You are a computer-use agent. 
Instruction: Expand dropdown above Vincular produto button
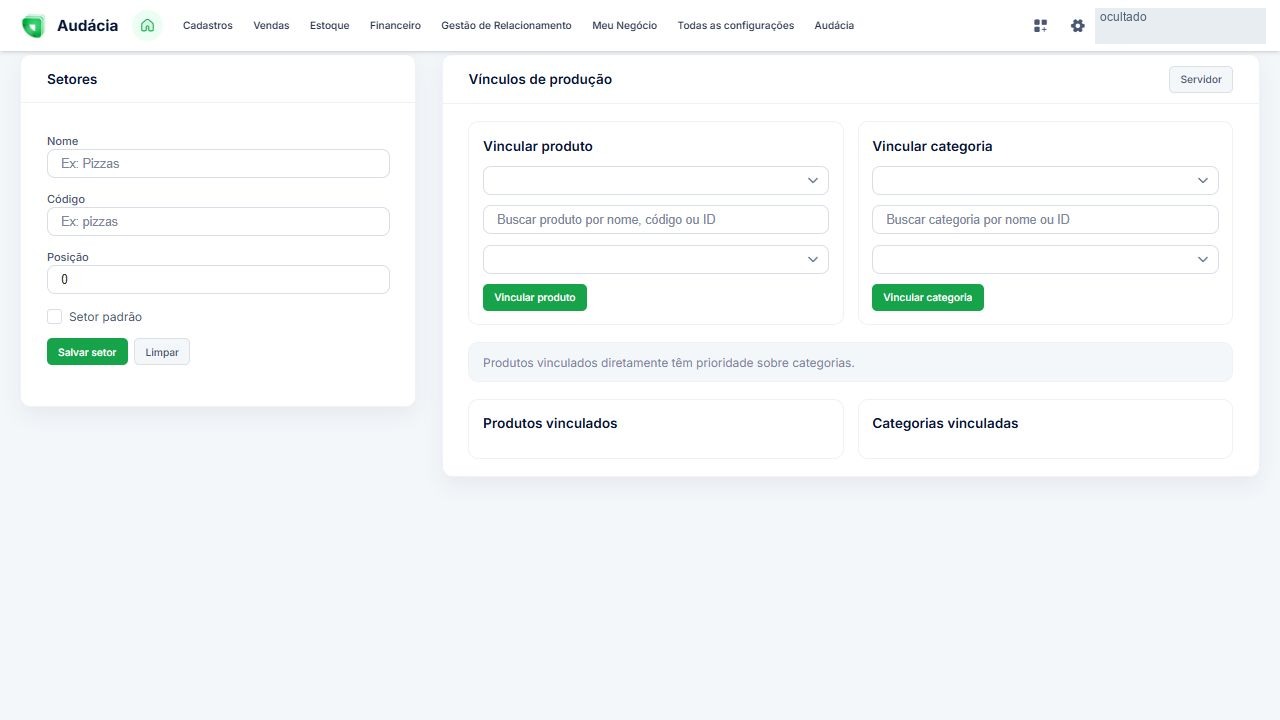(656, 260)
